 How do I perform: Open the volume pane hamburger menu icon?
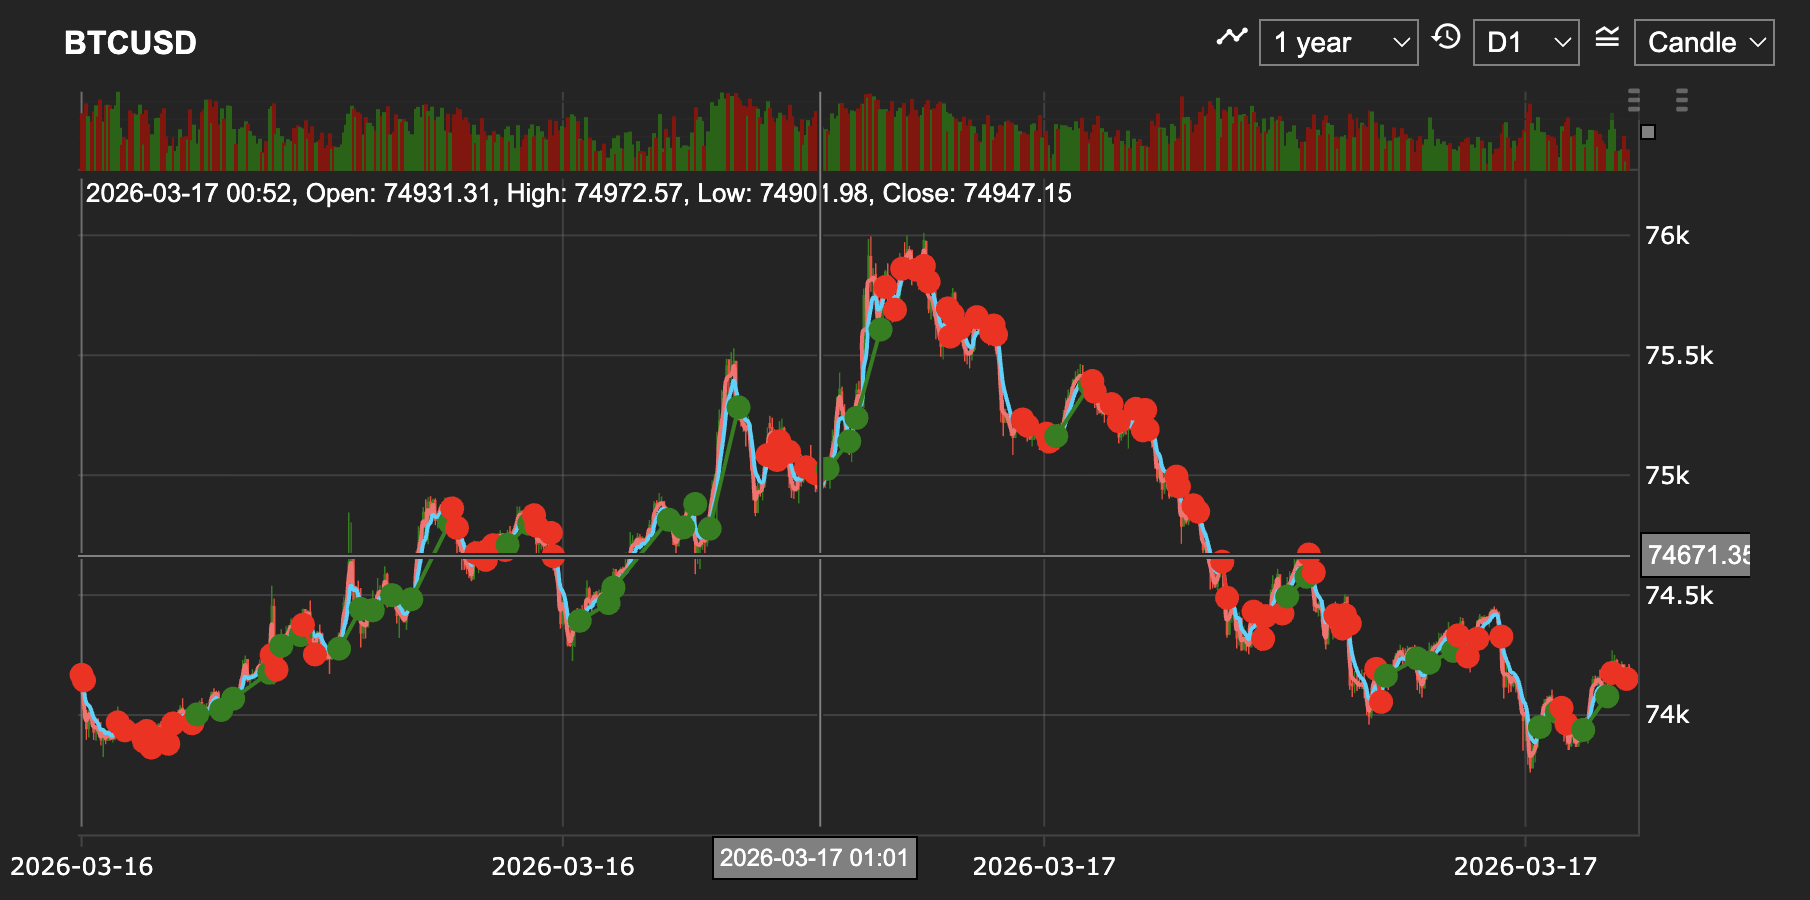tap(1634, 99)
